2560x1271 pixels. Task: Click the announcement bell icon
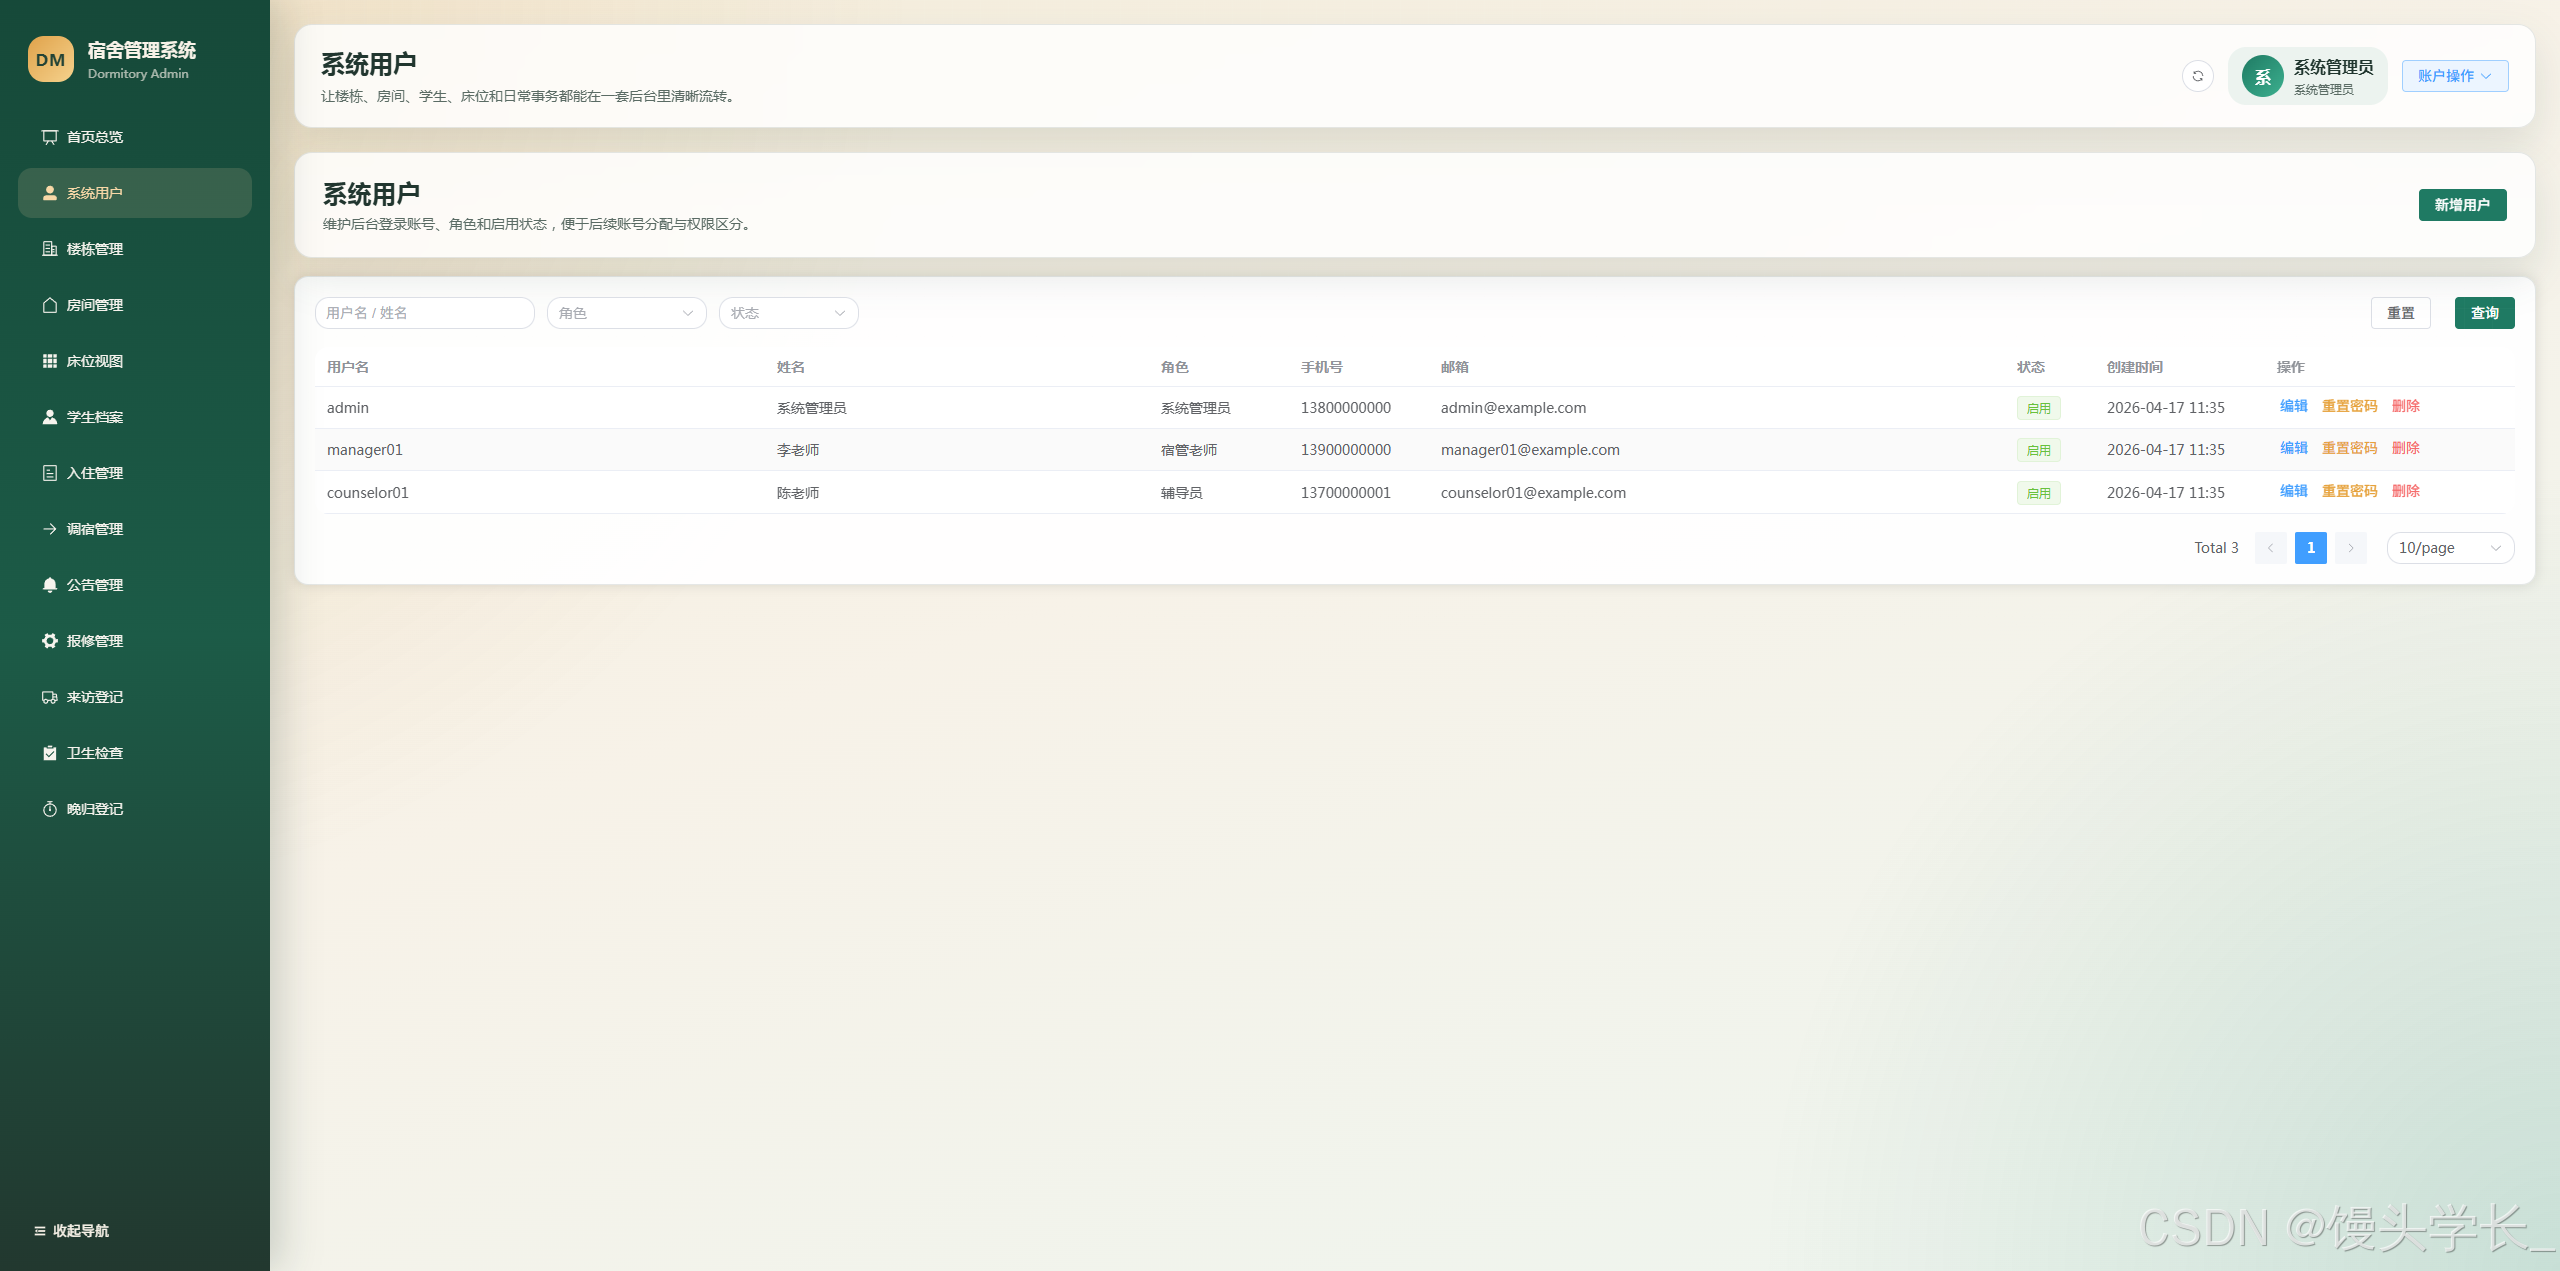point(49,585)
